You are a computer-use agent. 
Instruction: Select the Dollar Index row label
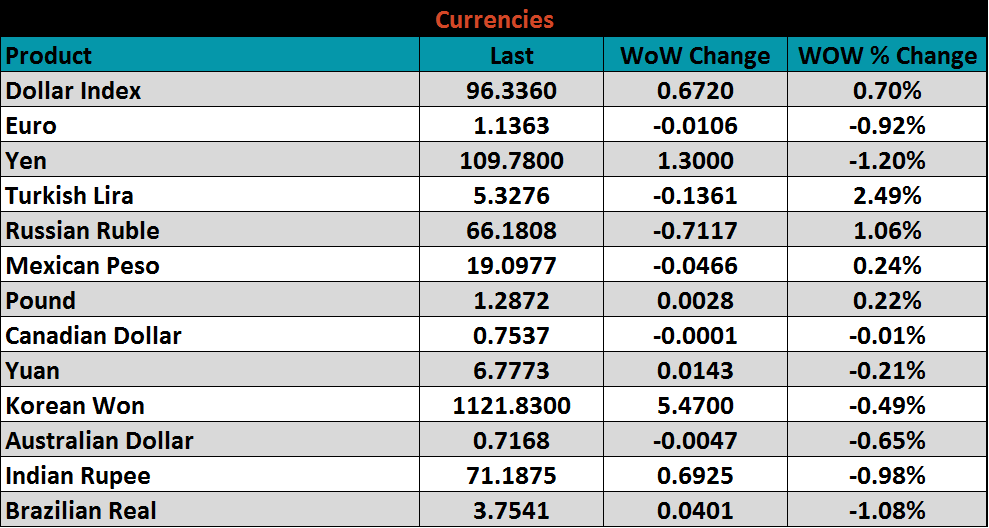point(74,91)
